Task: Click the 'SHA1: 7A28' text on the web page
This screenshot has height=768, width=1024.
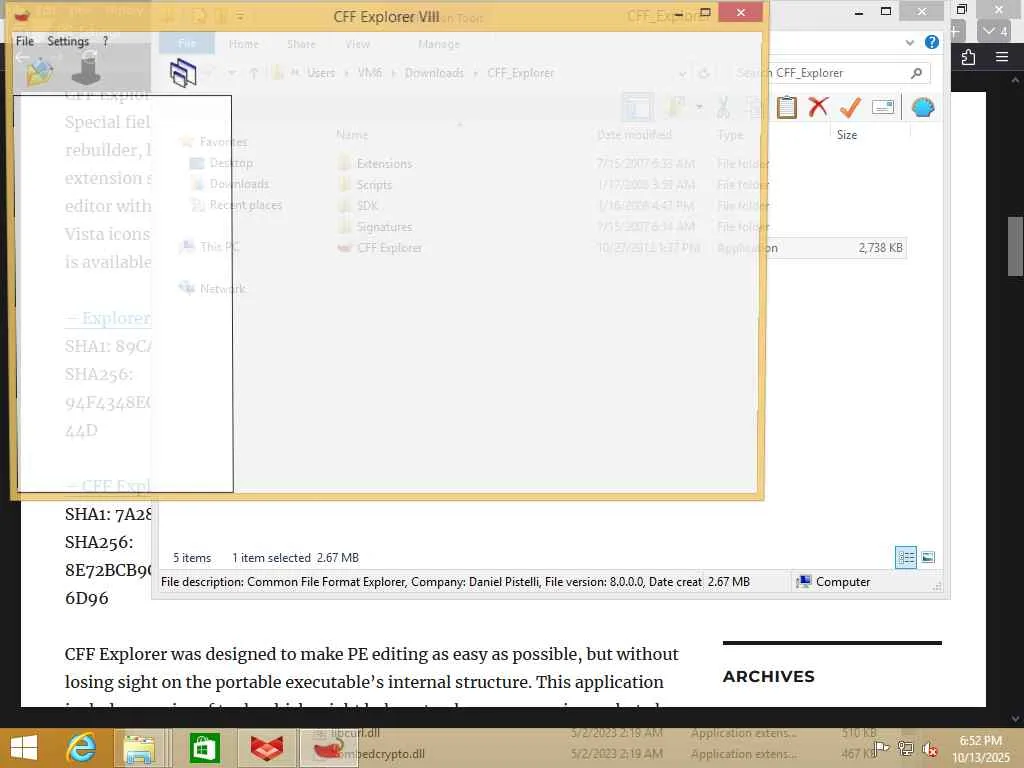Action: coord(108,514)
